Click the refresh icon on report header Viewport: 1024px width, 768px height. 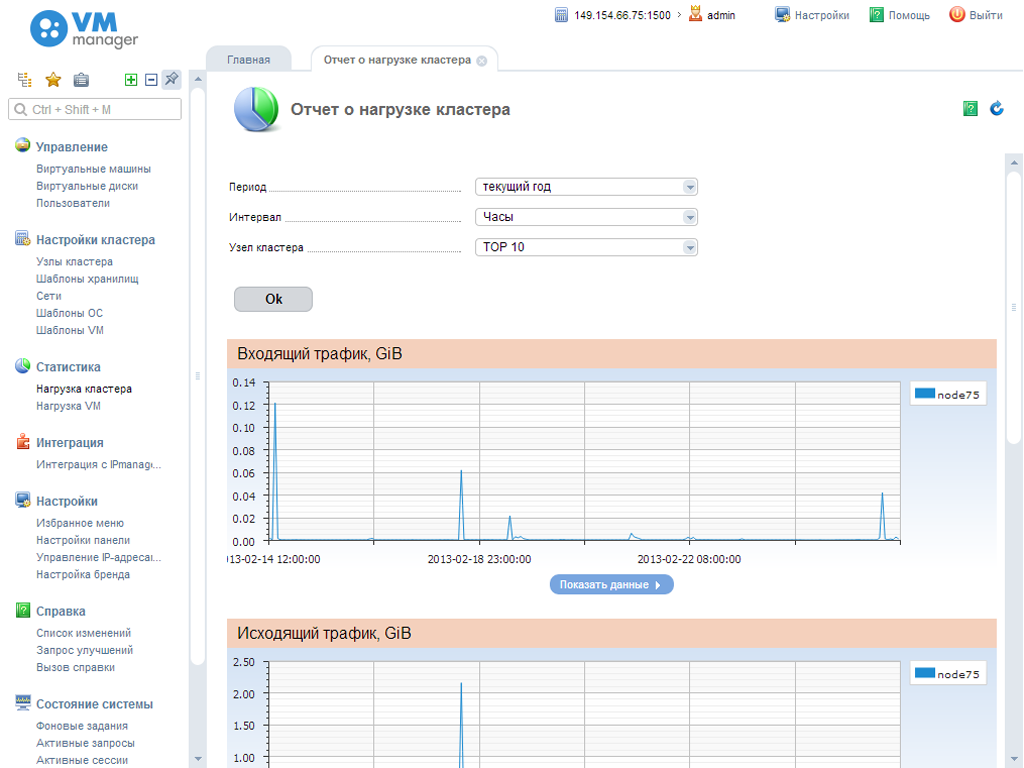click(x=996, y=109)
